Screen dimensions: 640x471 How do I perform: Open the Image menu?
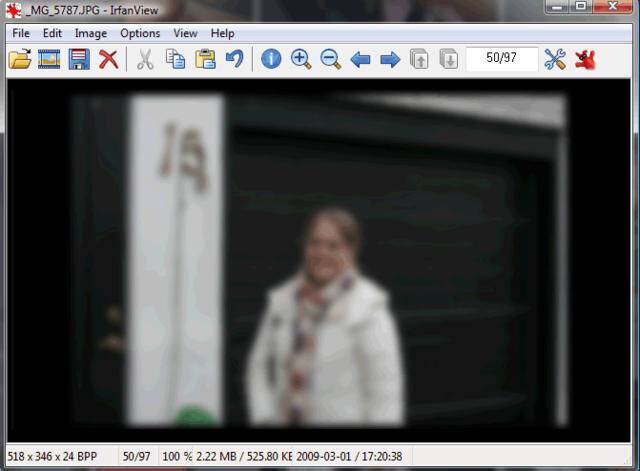tap(90, 33)
